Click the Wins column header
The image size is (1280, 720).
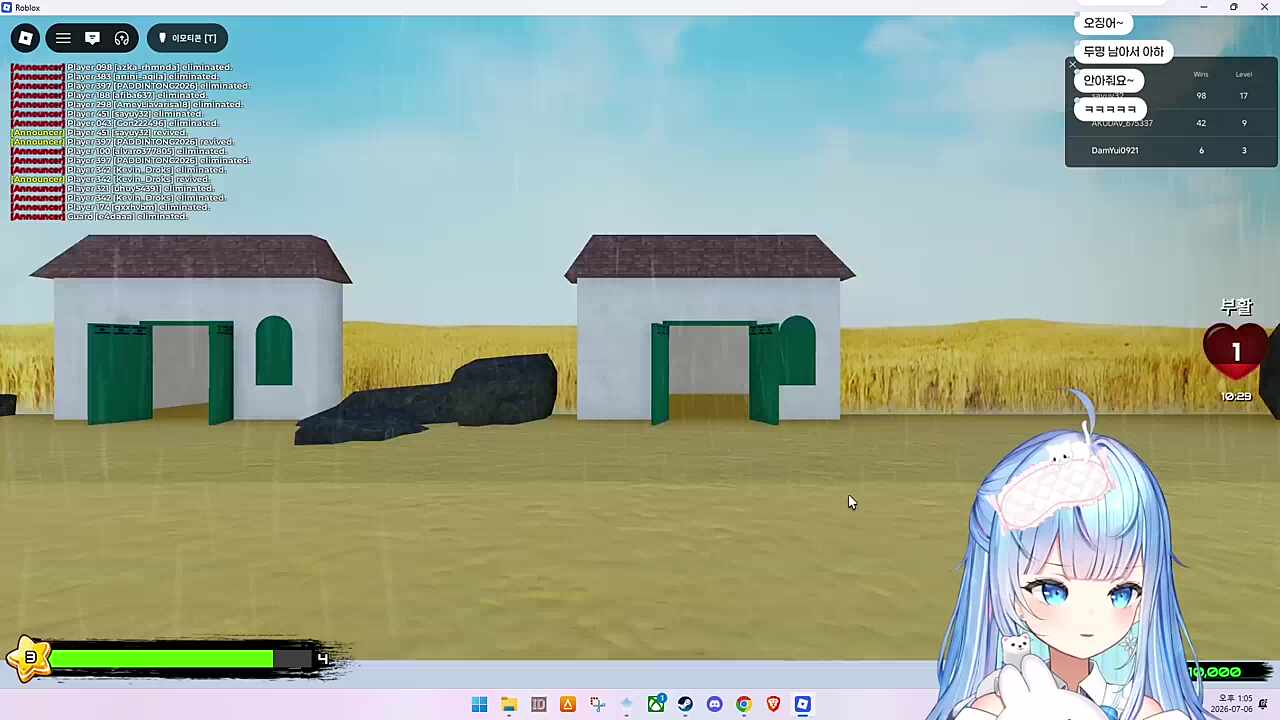click(1201, 74)
